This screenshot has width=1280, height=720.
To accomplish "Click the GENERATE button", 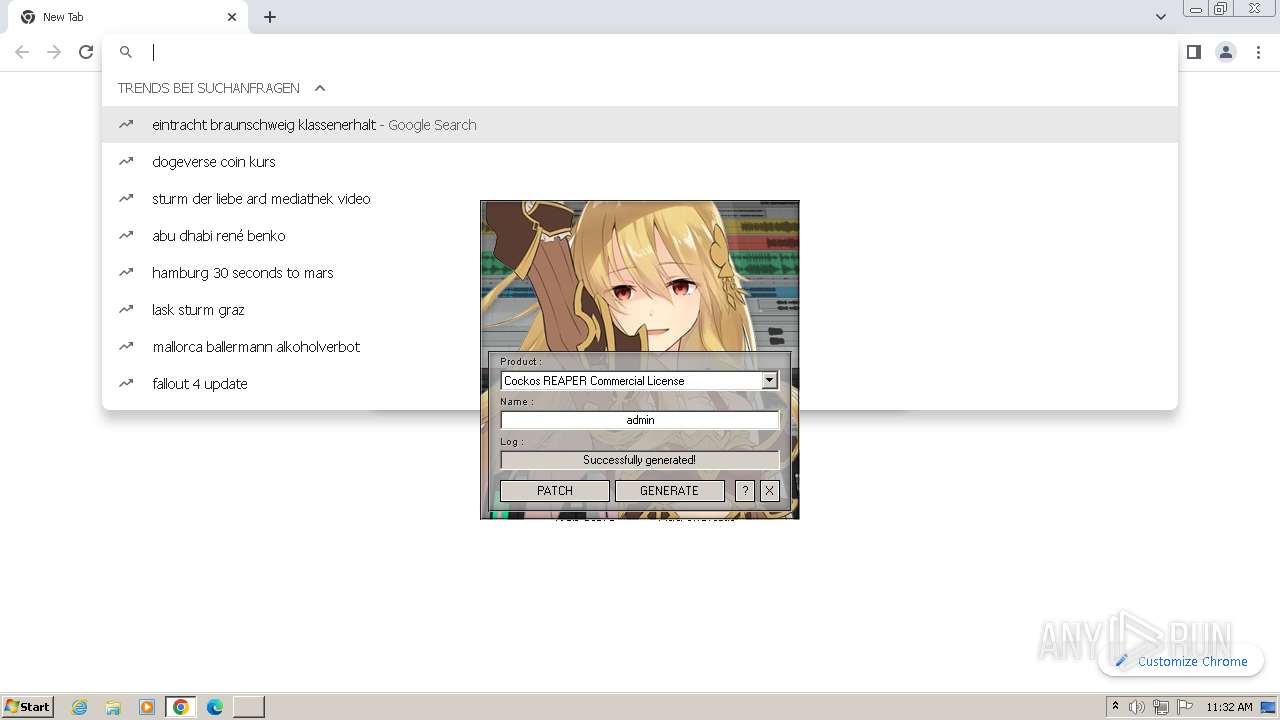I will tap(670, 491).
